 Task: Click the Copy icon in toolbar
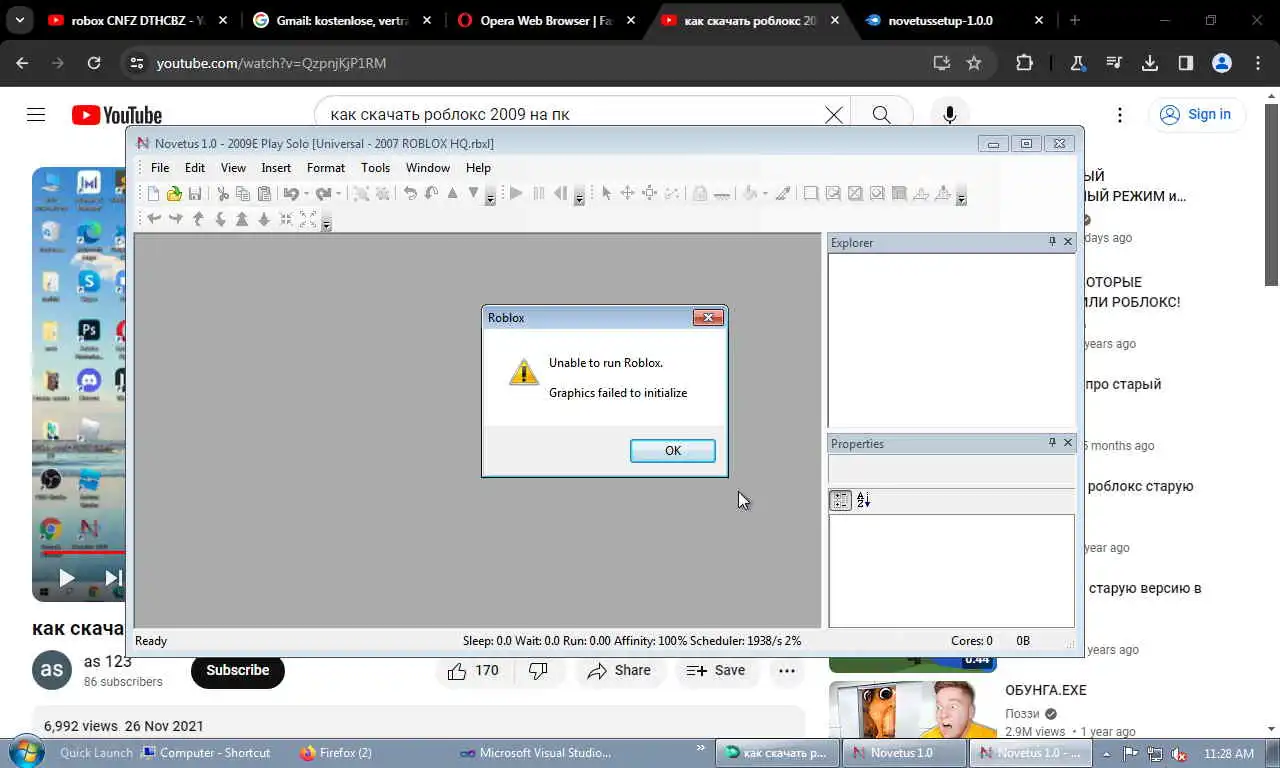[x=243, y=194]
